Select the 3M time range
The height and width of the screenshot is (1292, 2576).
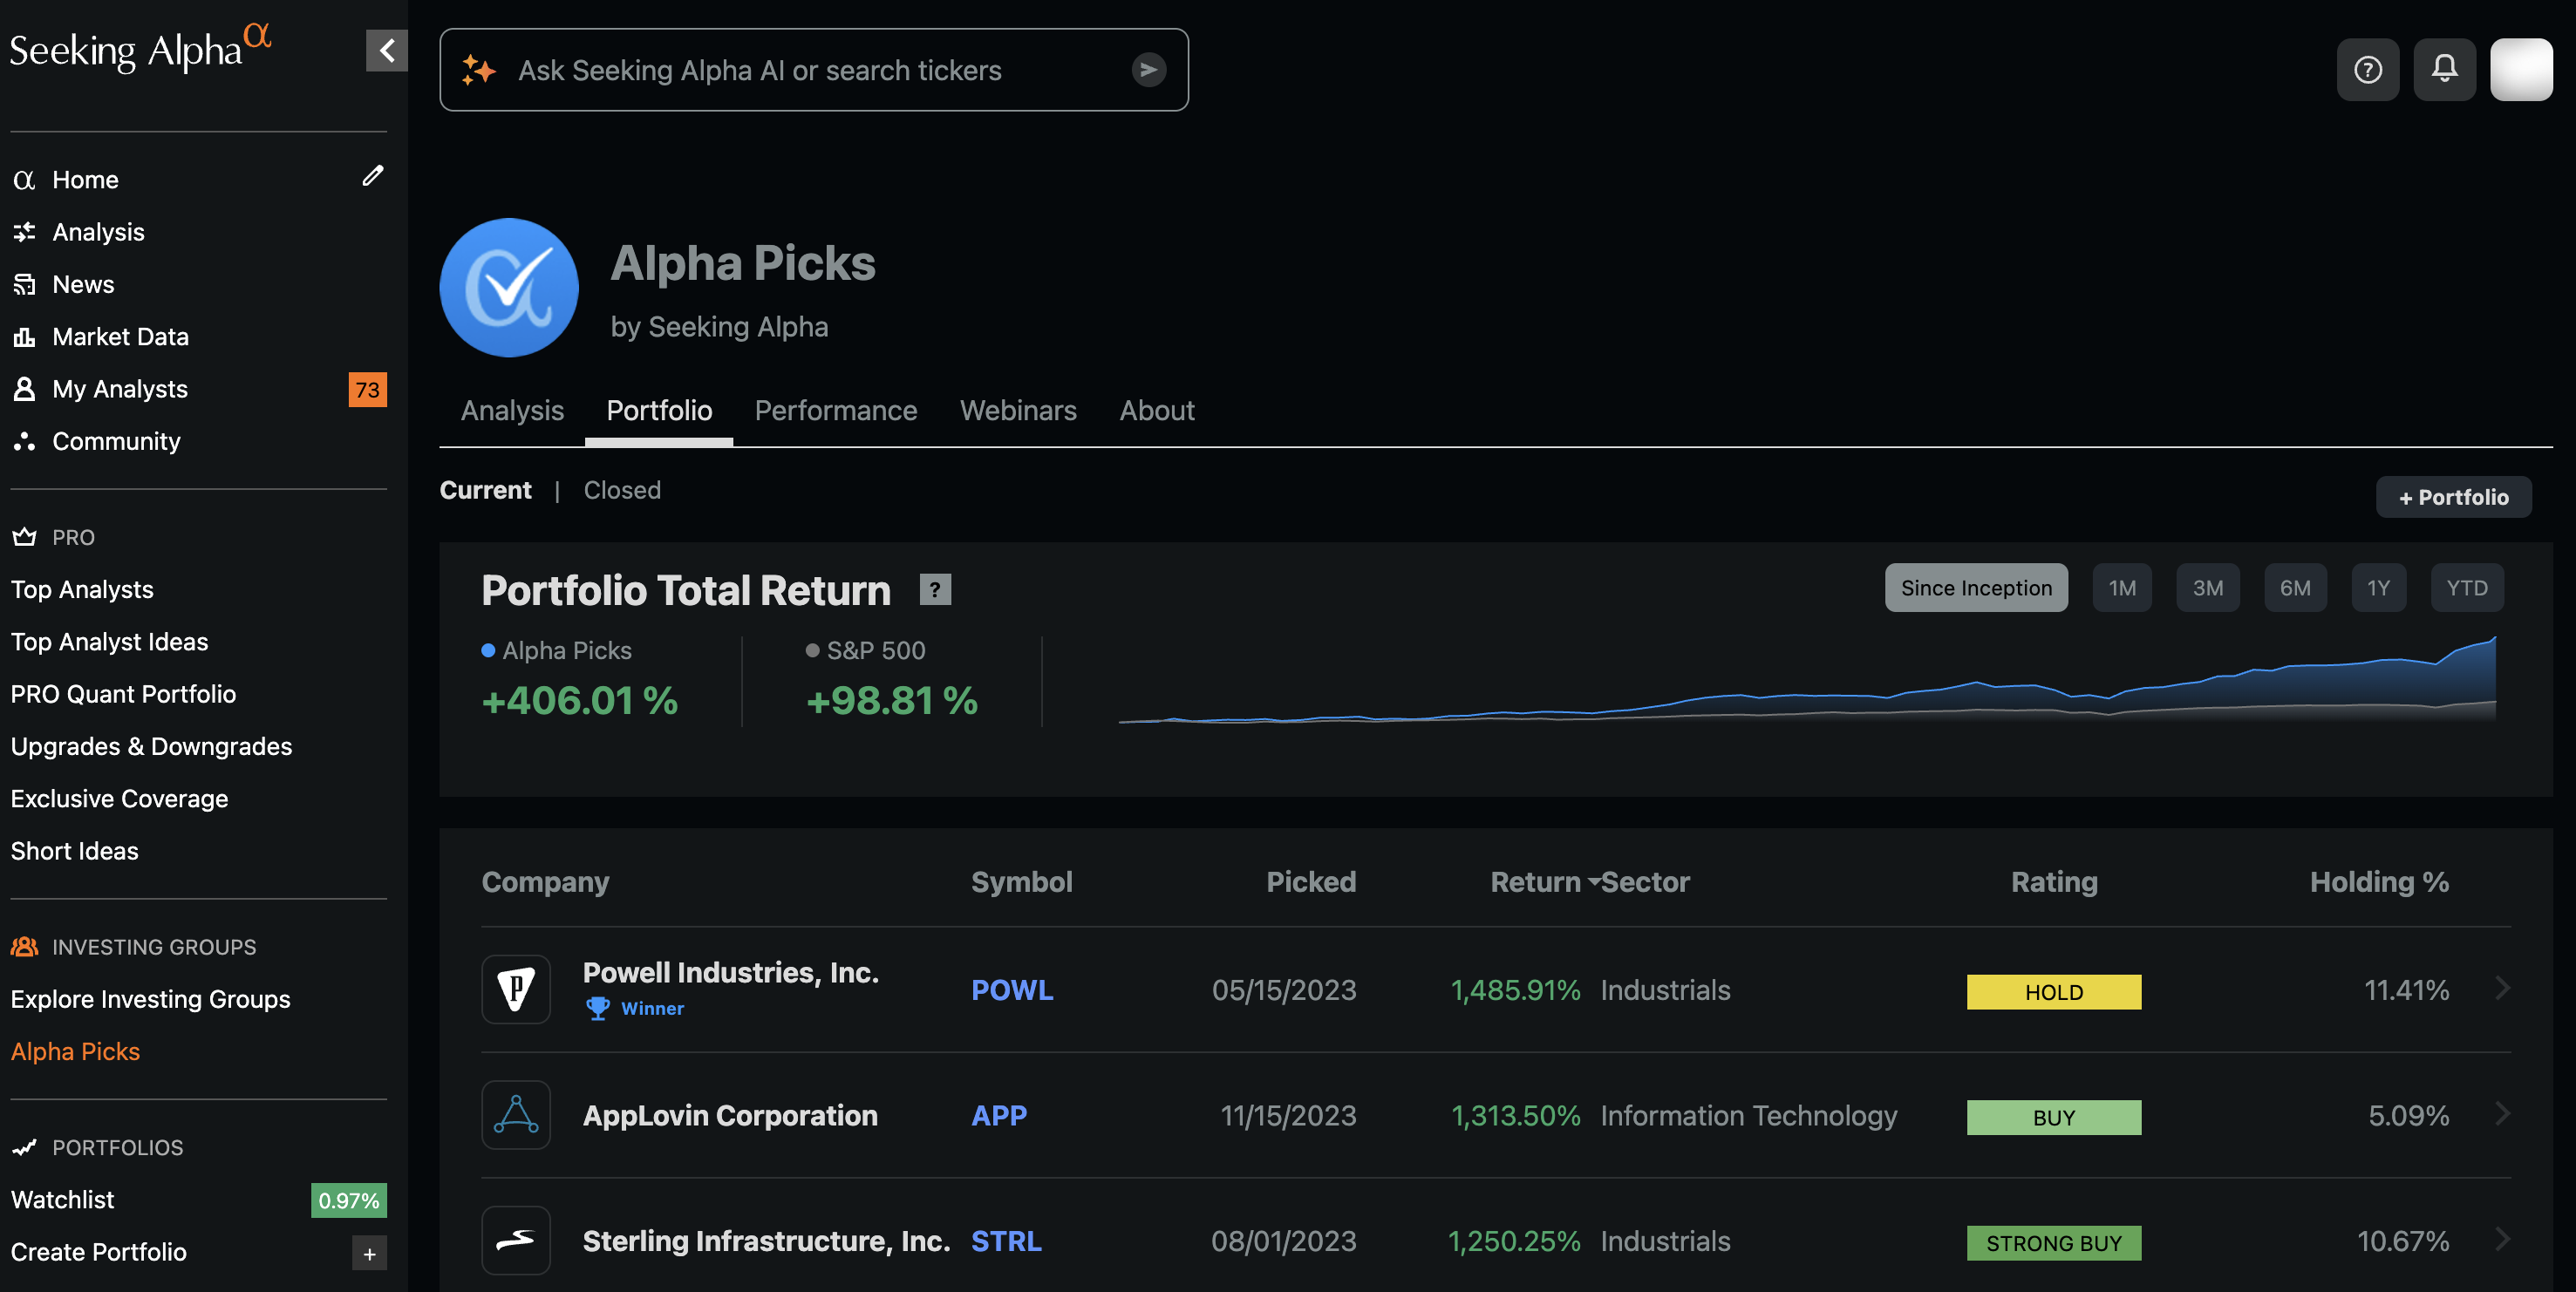pos(2208,588)
